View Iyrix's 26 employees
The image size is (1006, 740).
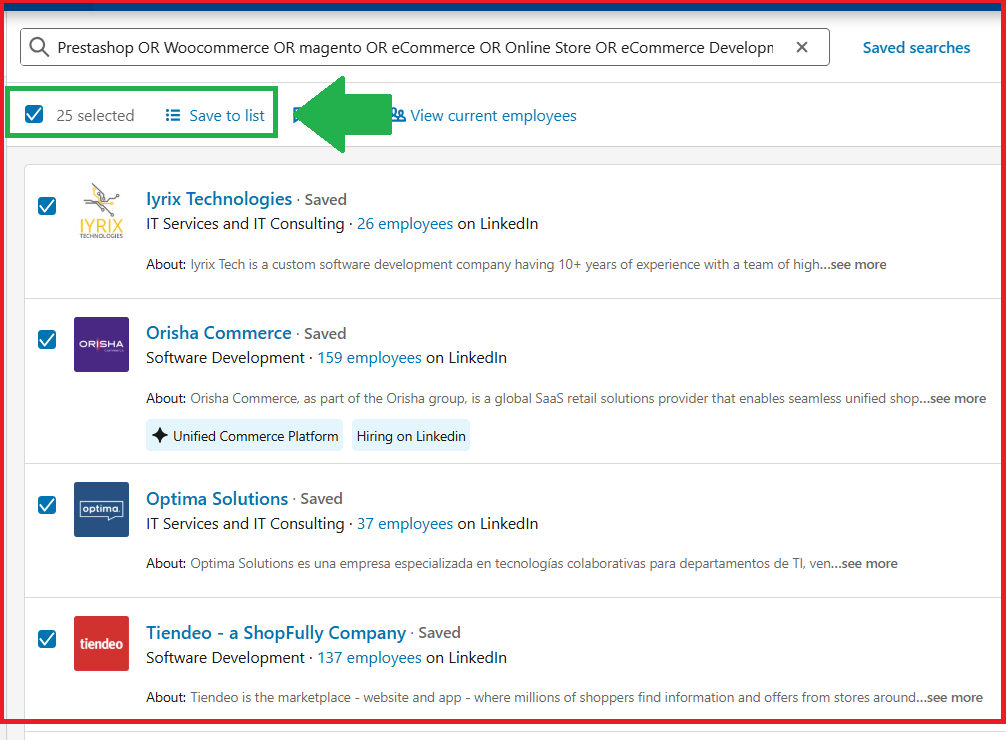click(x=405, y=224)
